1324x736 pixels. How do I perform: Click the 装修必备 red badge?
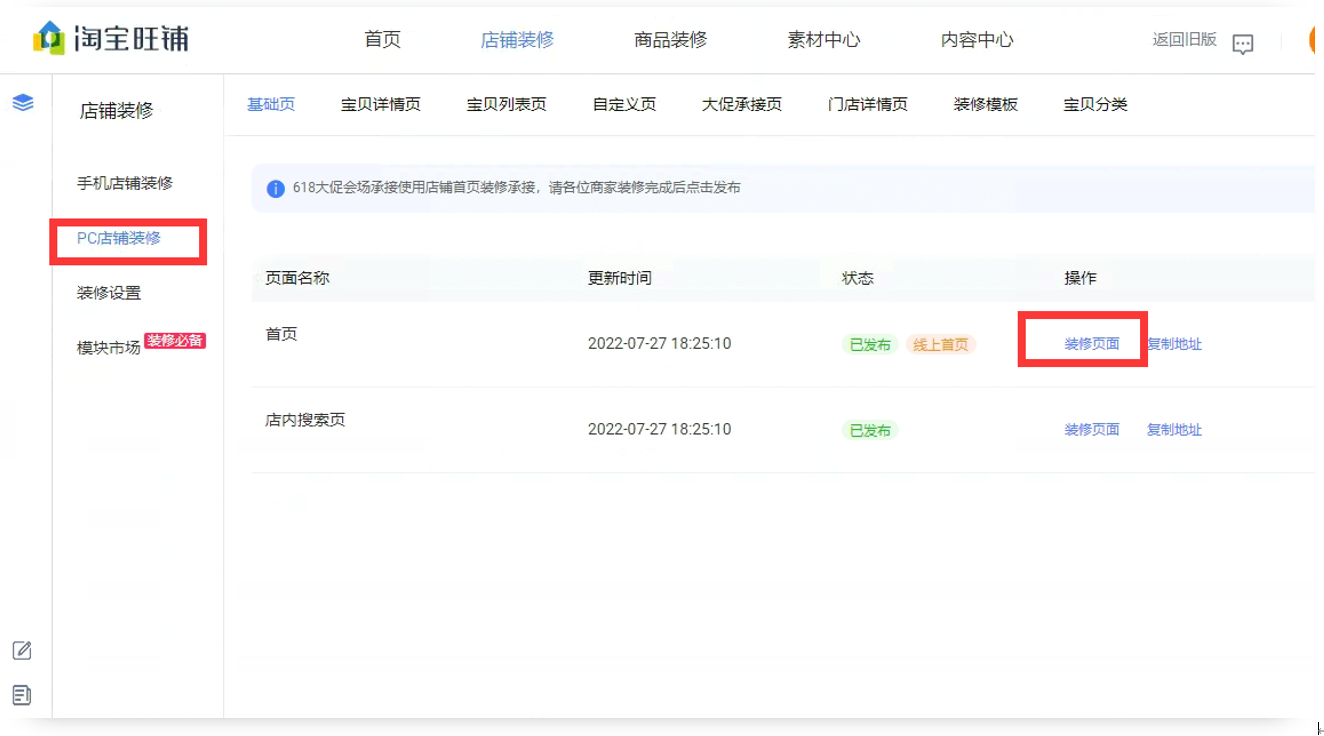click(x=175, y=340)
